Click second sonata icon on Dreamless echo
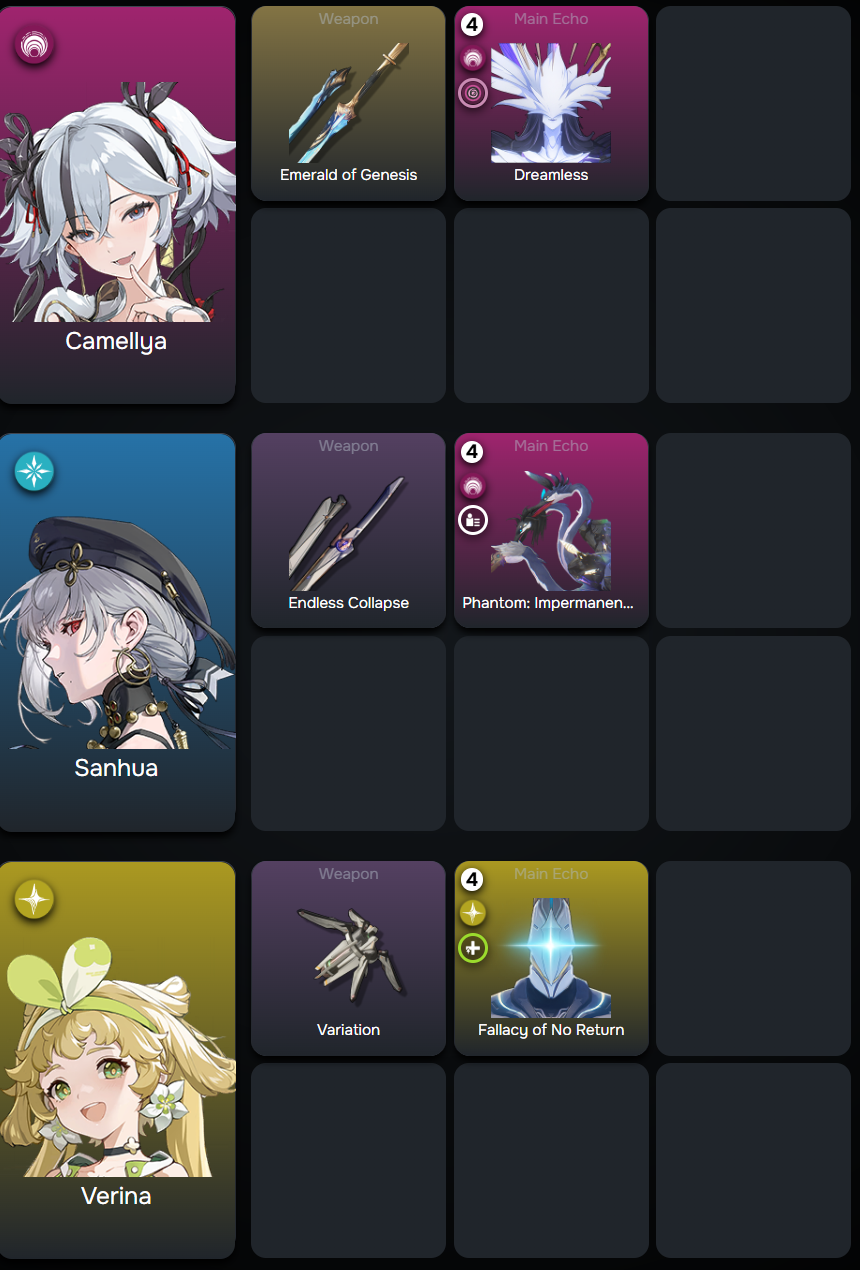This screenshot has height=1270, width=860. 473,93
